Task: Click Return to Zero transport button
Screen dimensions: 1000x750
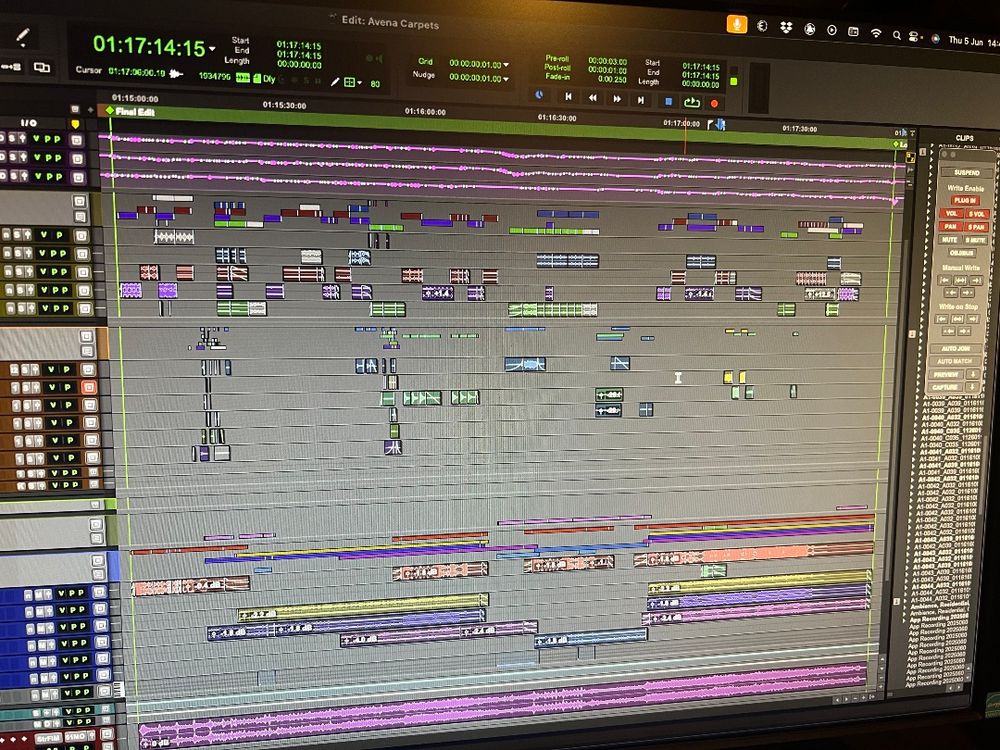Action: tap(568, 97)
